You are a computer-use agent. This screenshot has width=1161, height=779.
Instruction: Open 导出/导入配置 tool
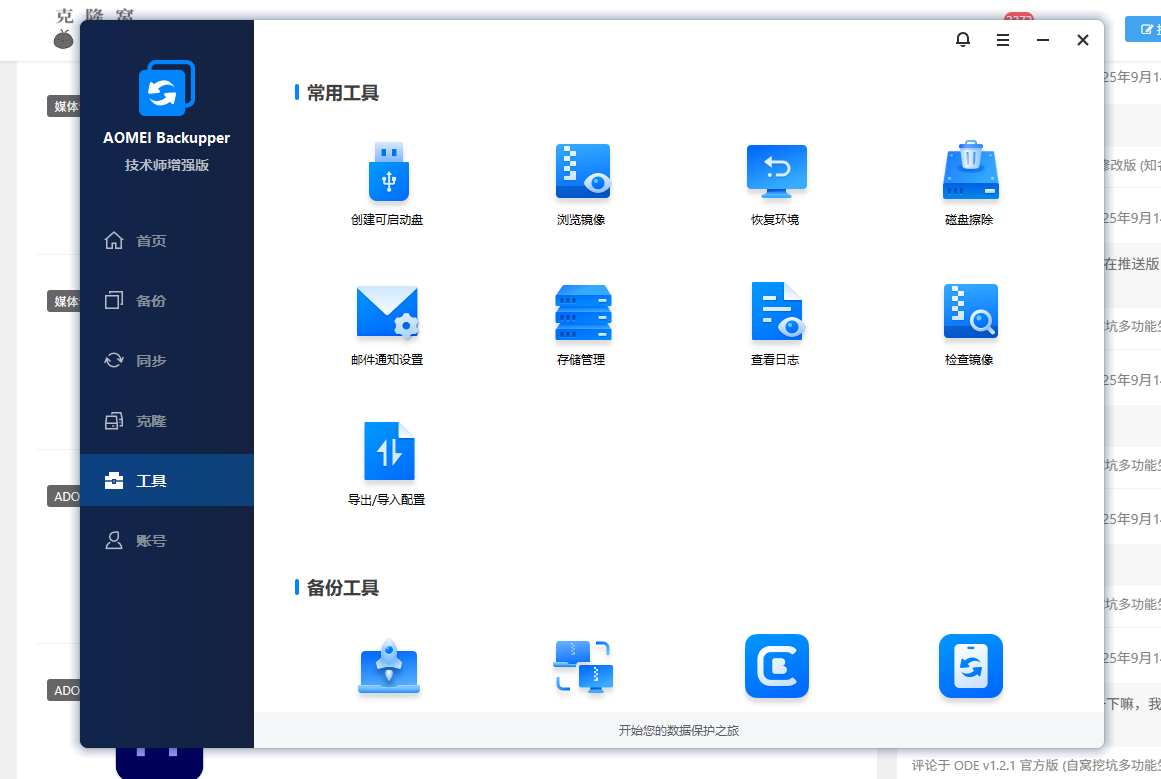pyautogui.click(x=388, y=453)
